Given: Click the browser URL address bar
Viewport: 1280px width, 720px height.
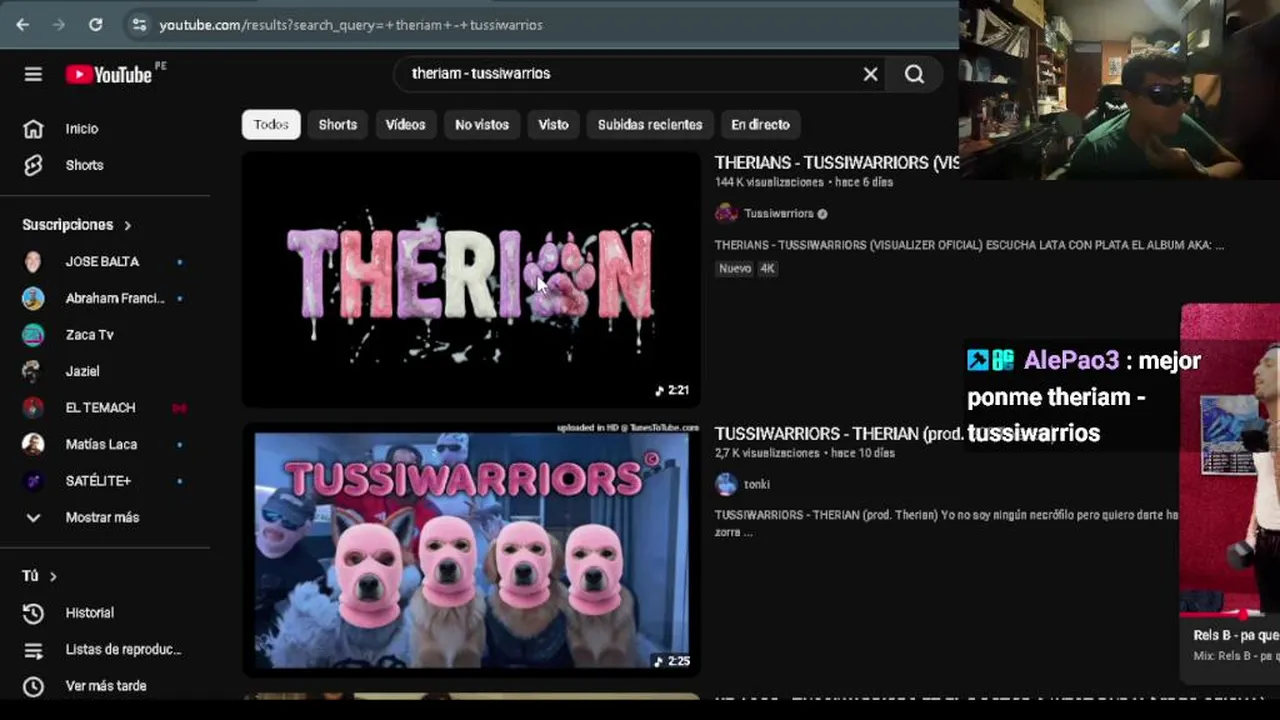Looking at the screenshot, I should (x=540, y=25).
